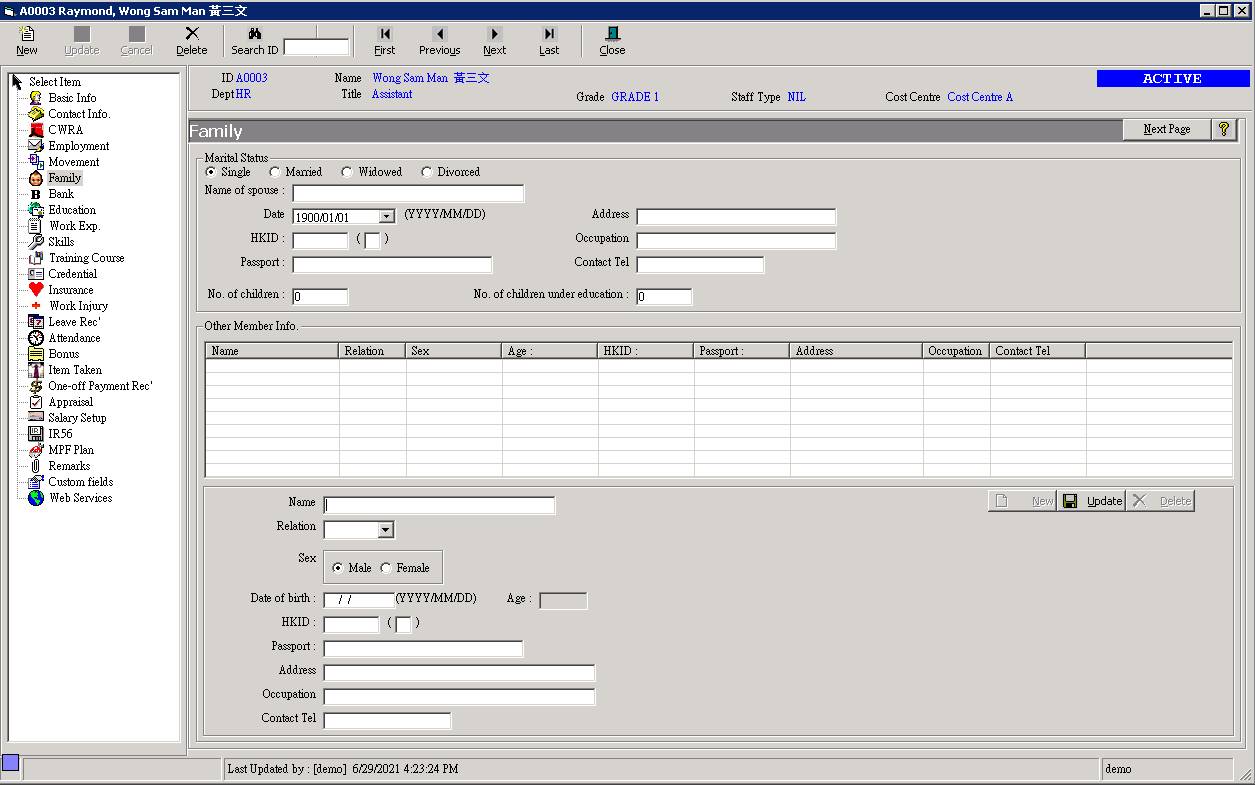
Task: Open Basic Info icon in sidebar
Action: 36,98
